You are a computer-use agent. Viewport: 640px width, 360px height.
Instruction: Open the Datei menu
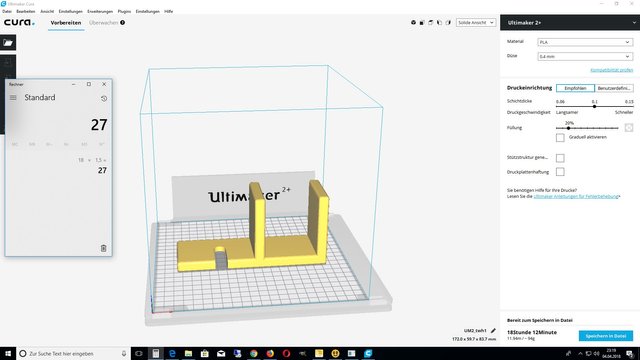click(x=7, y=11)
